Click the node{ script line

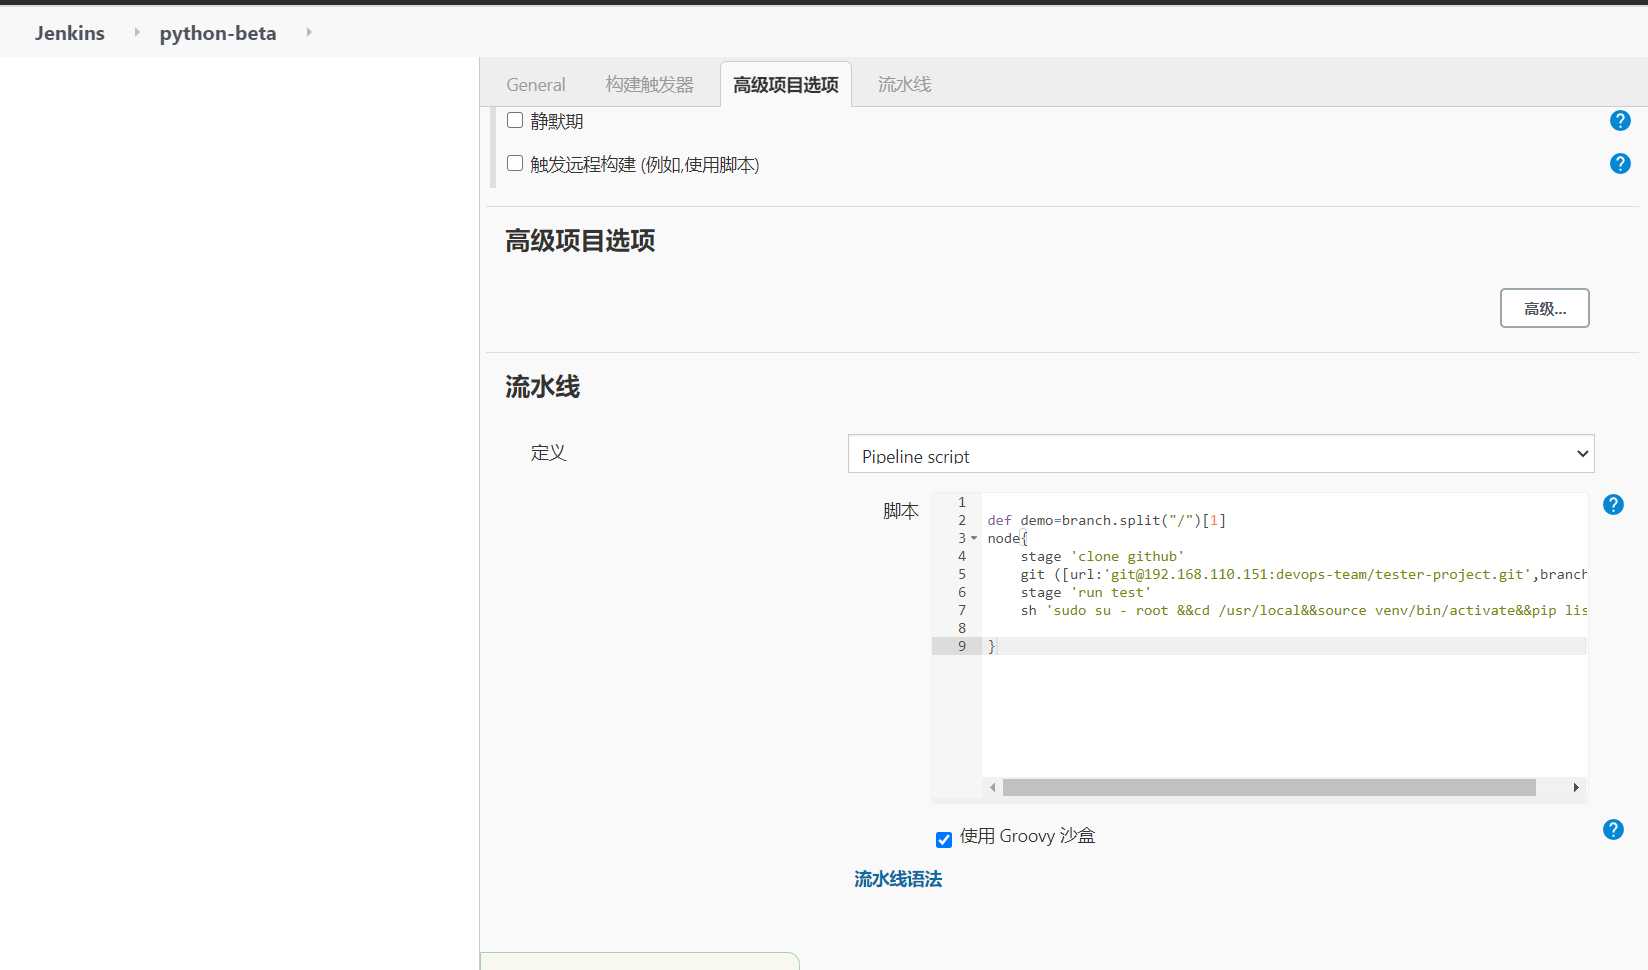[x=1007, y=538]
